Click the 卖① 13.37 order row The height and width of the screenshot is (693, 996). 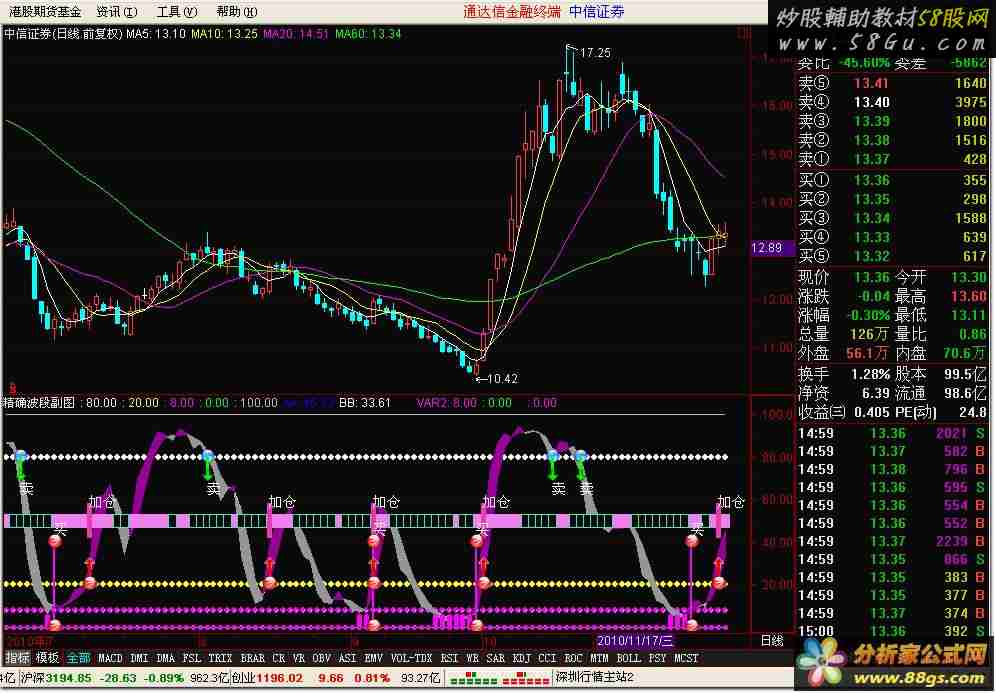(892, 159)
